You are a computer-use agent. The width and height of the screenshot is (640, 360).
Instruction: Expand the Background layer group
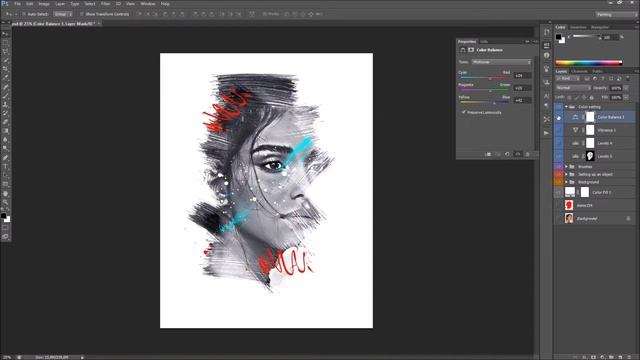[x=566, y=182]
